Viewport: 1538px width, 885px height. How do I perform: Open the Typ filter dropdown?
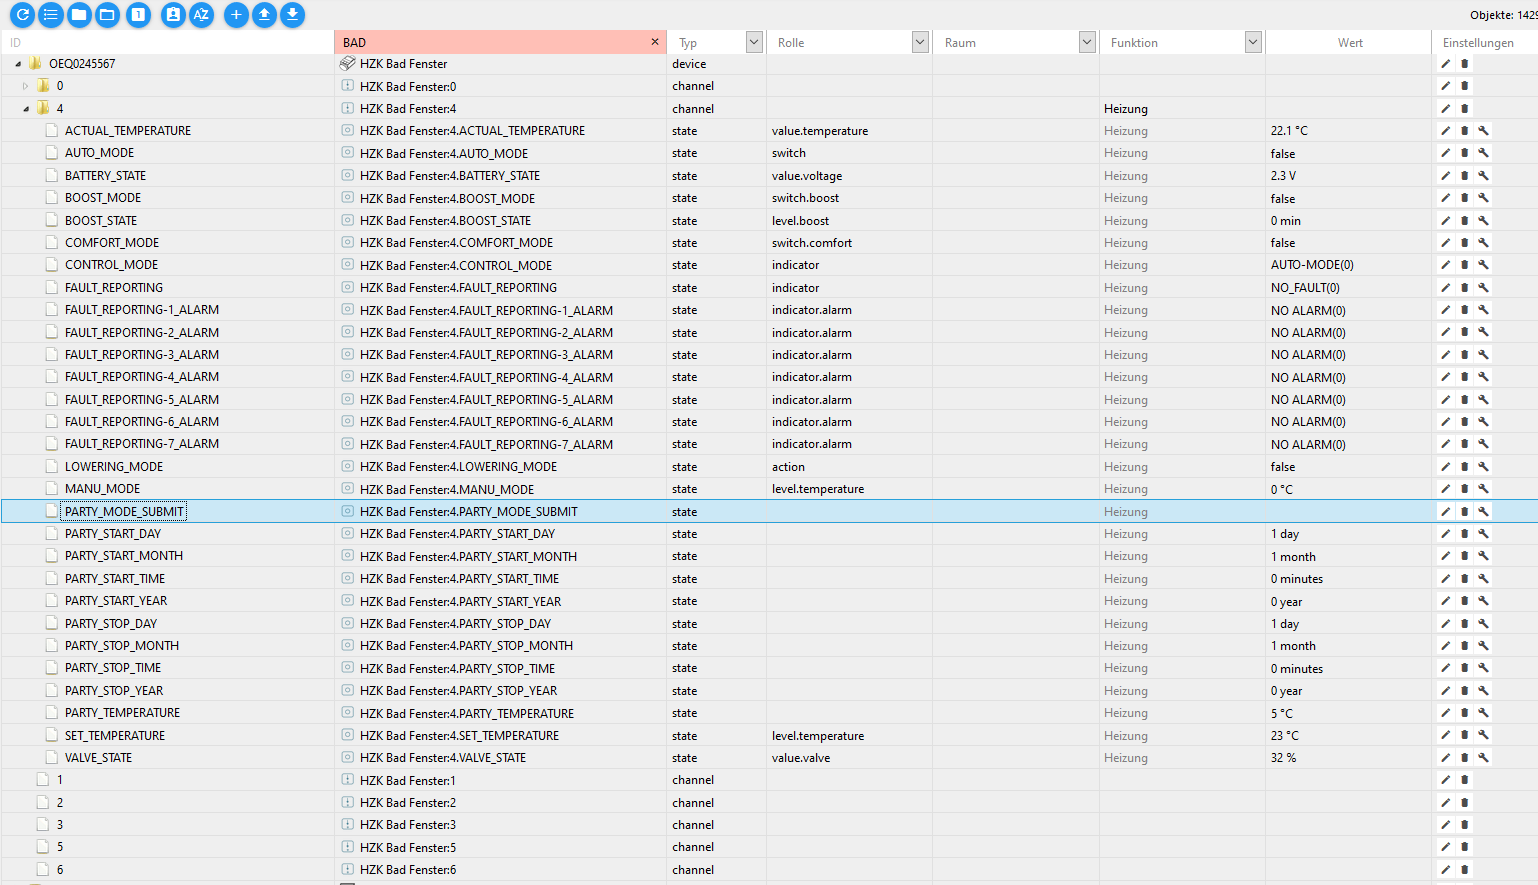tap(754, 42)
